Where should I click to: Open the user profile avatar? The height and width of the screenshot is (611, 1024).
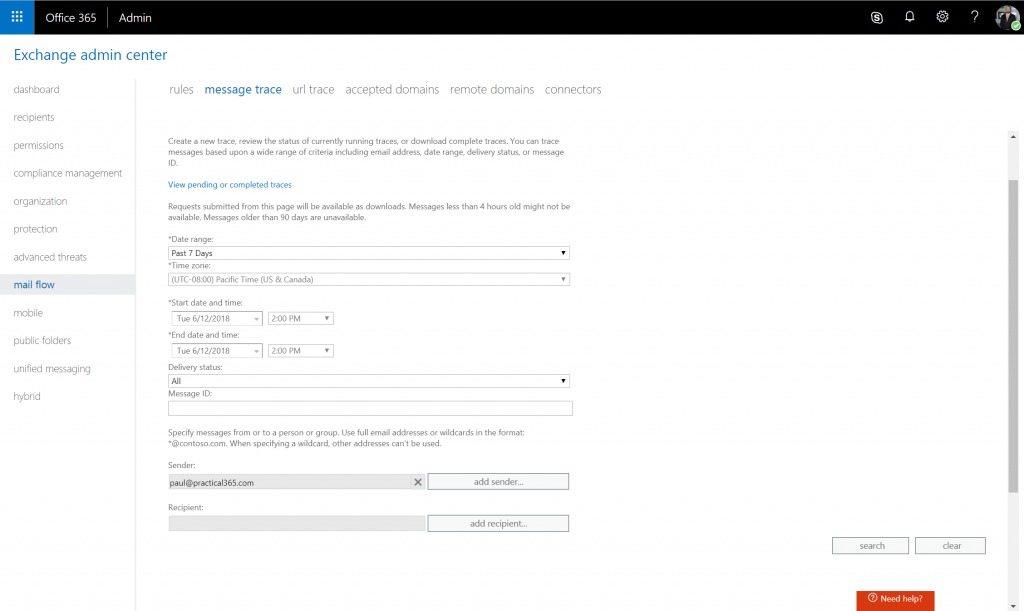pyautogui.click(x=1006, y=17)
